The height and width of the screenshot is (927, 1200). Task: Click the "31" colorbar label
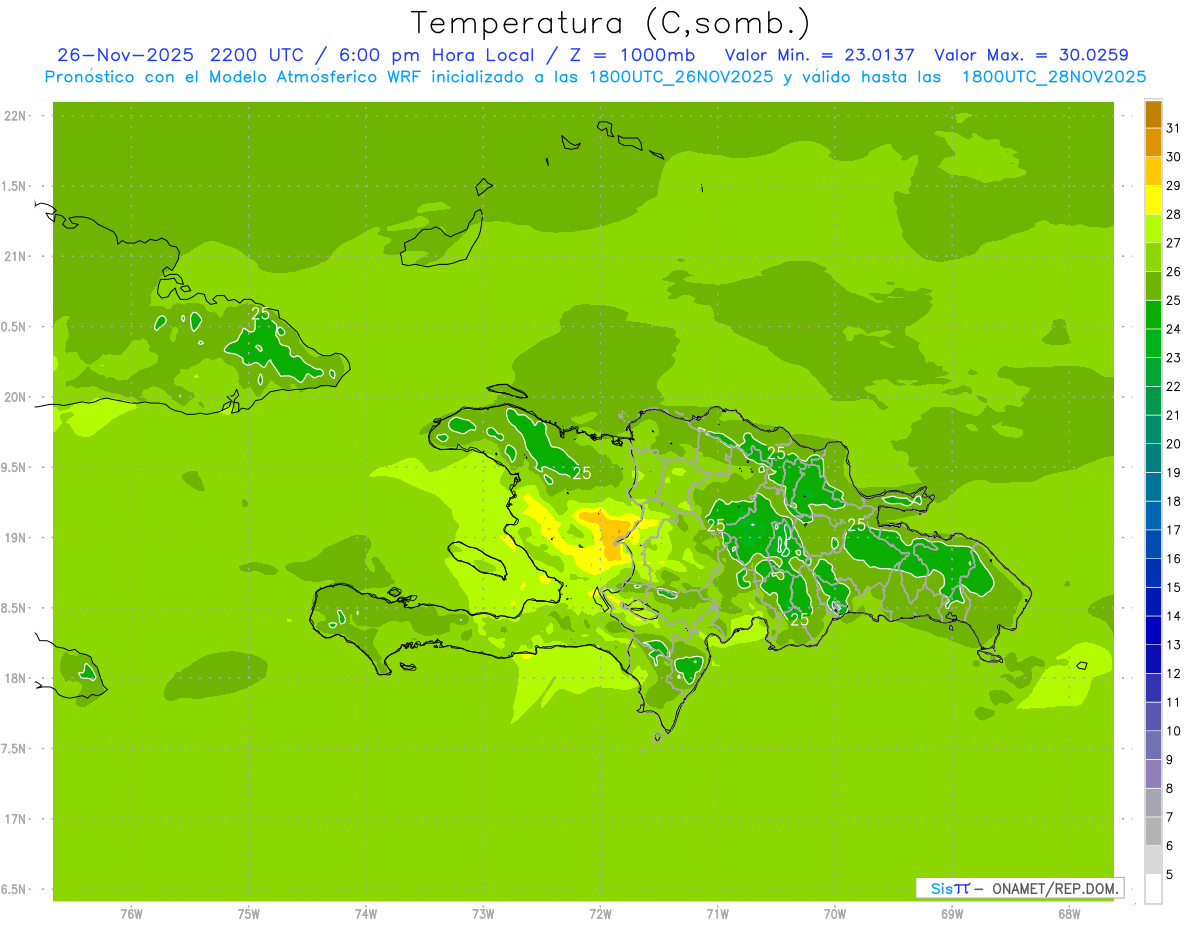point(1174,128)
